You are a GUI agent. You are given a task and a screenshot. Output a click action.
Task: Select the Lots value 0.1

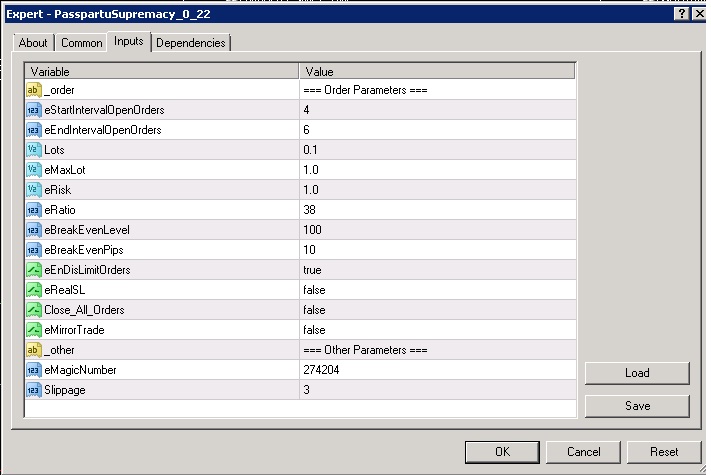click(x=438, y=150)
